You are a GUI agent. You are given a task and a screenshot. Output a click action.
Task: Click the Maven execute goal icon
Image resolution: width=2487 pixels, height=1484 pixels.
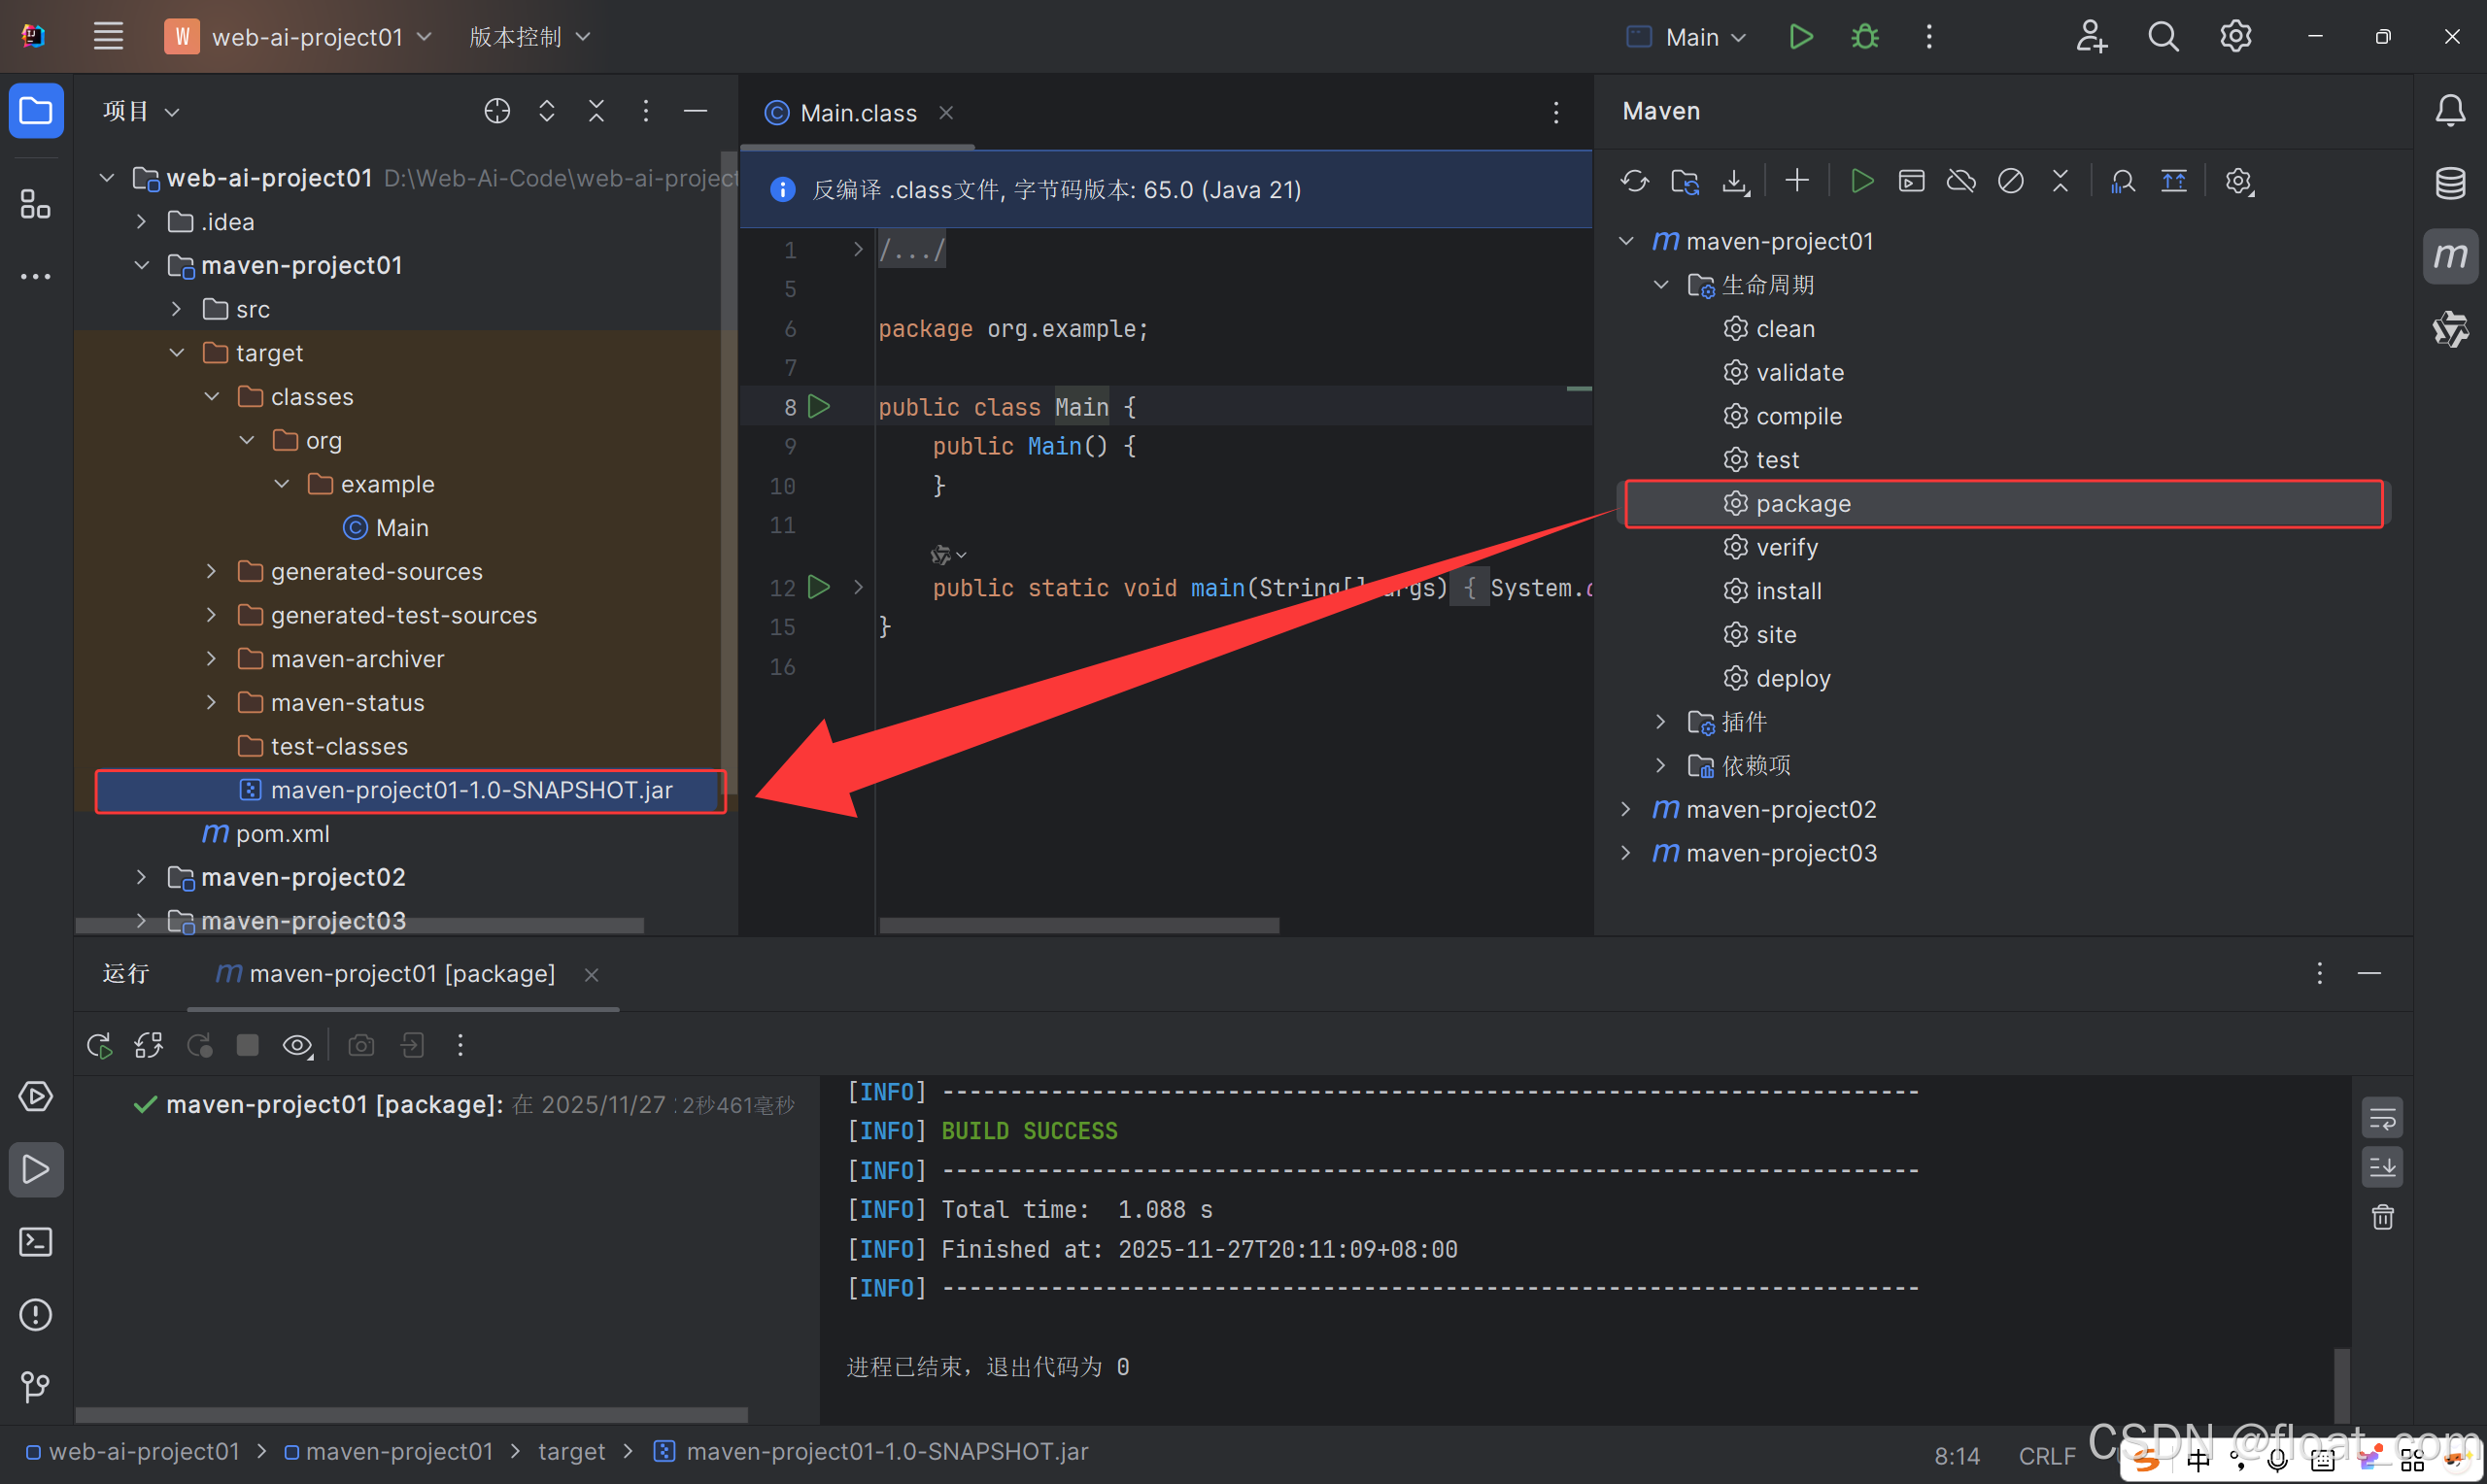coord(1911,181)
